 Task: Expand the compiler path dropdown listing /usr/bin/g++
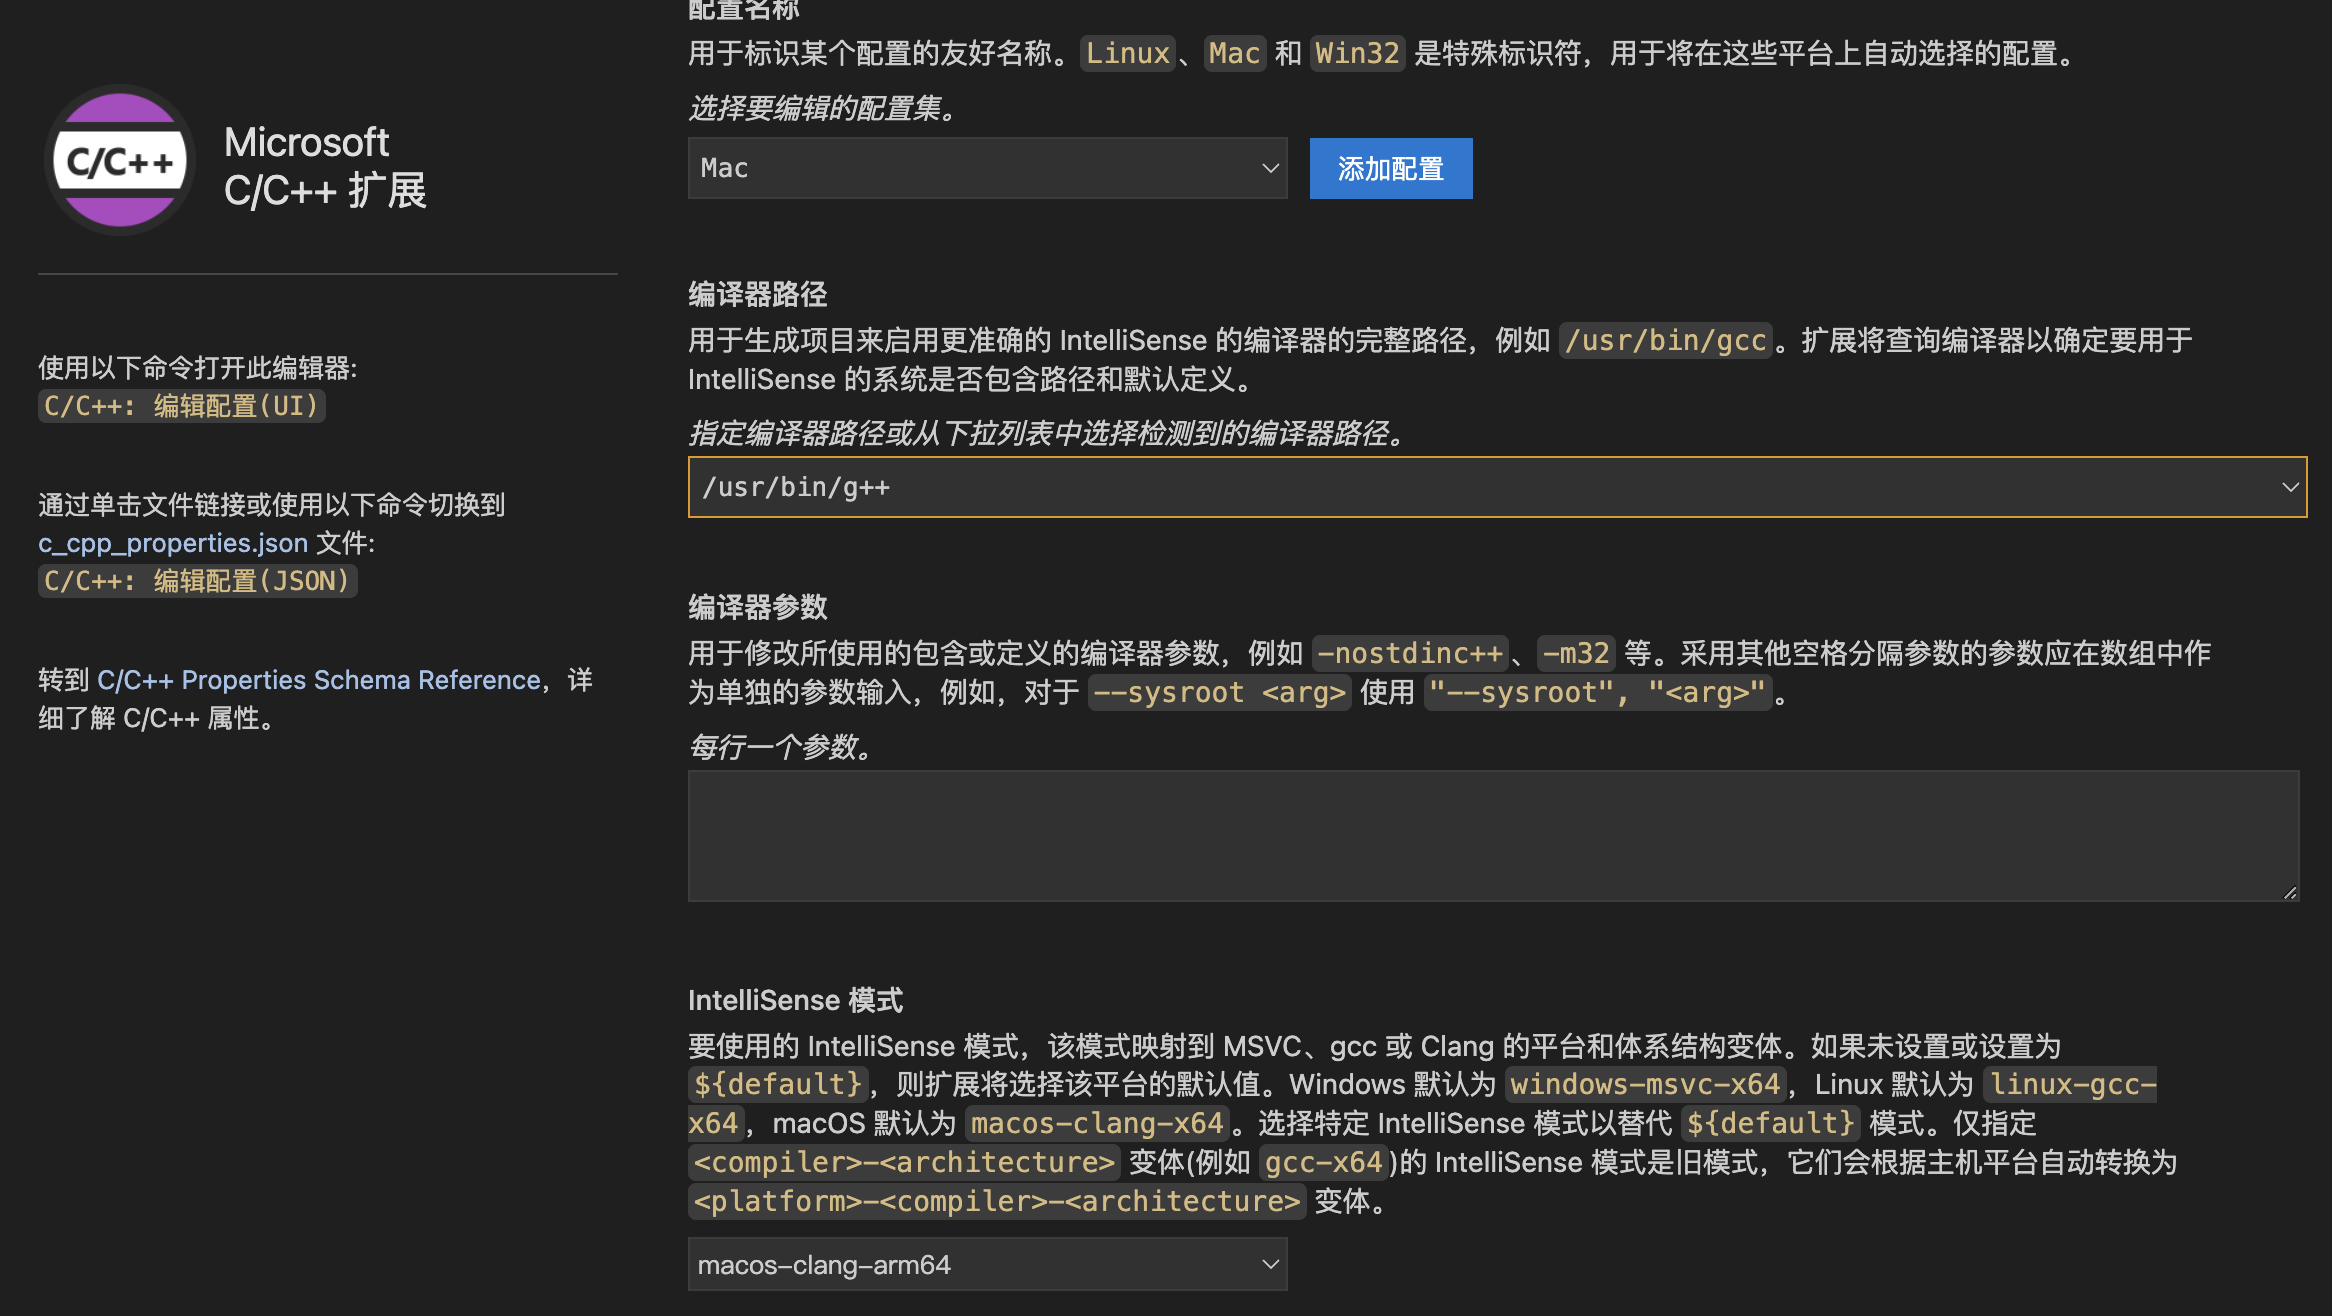2290,487
